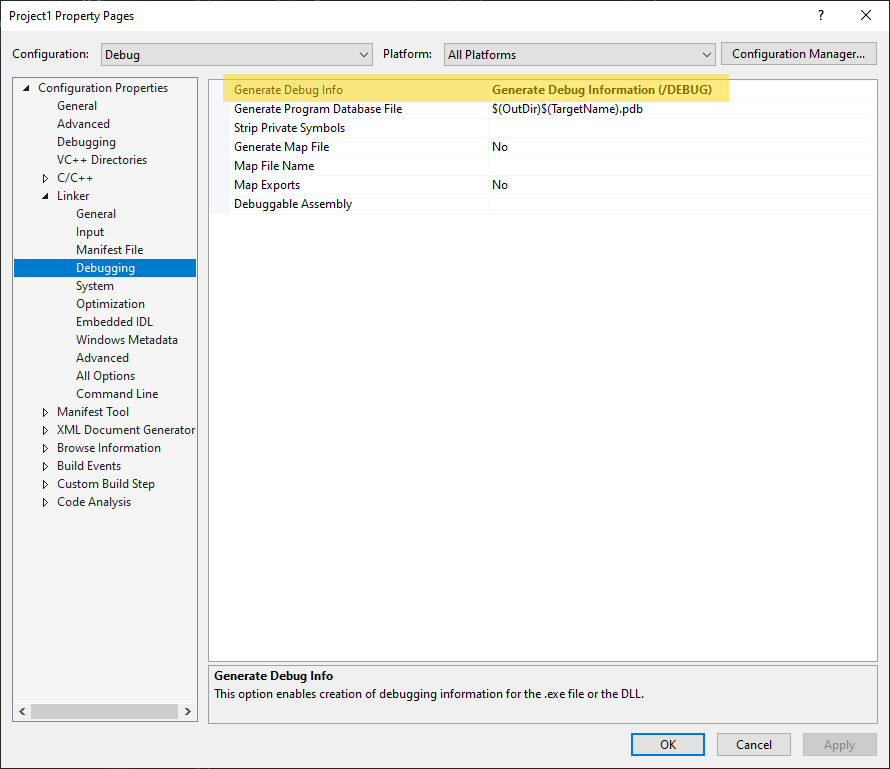Expand the C/C++ tree node
Viewport: 890px width, 769px height.
[45, 178]
